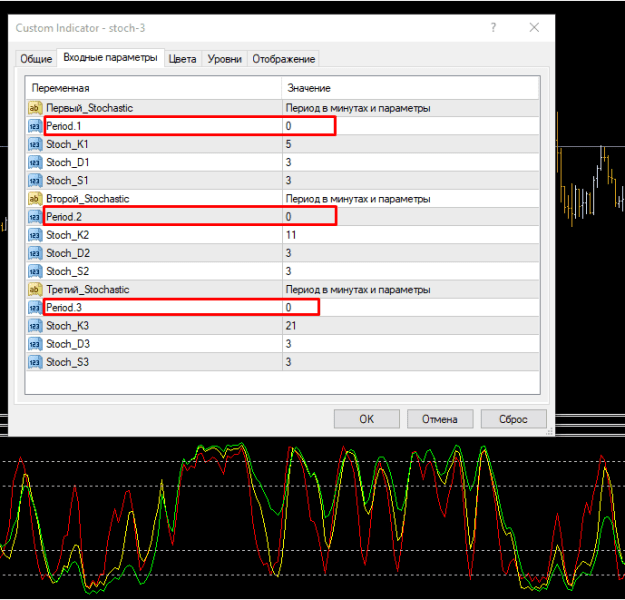Click the Отмена button
The height and width of the screenshot is (600, 625).
coord(440,419)
